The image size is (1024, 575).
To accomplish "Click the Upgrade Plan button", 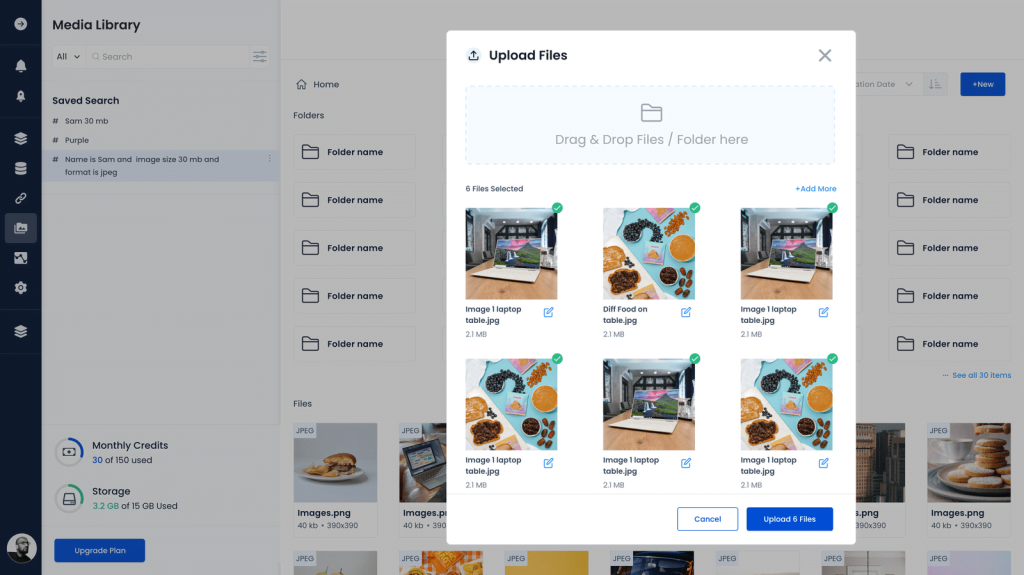I will point(99,551).
